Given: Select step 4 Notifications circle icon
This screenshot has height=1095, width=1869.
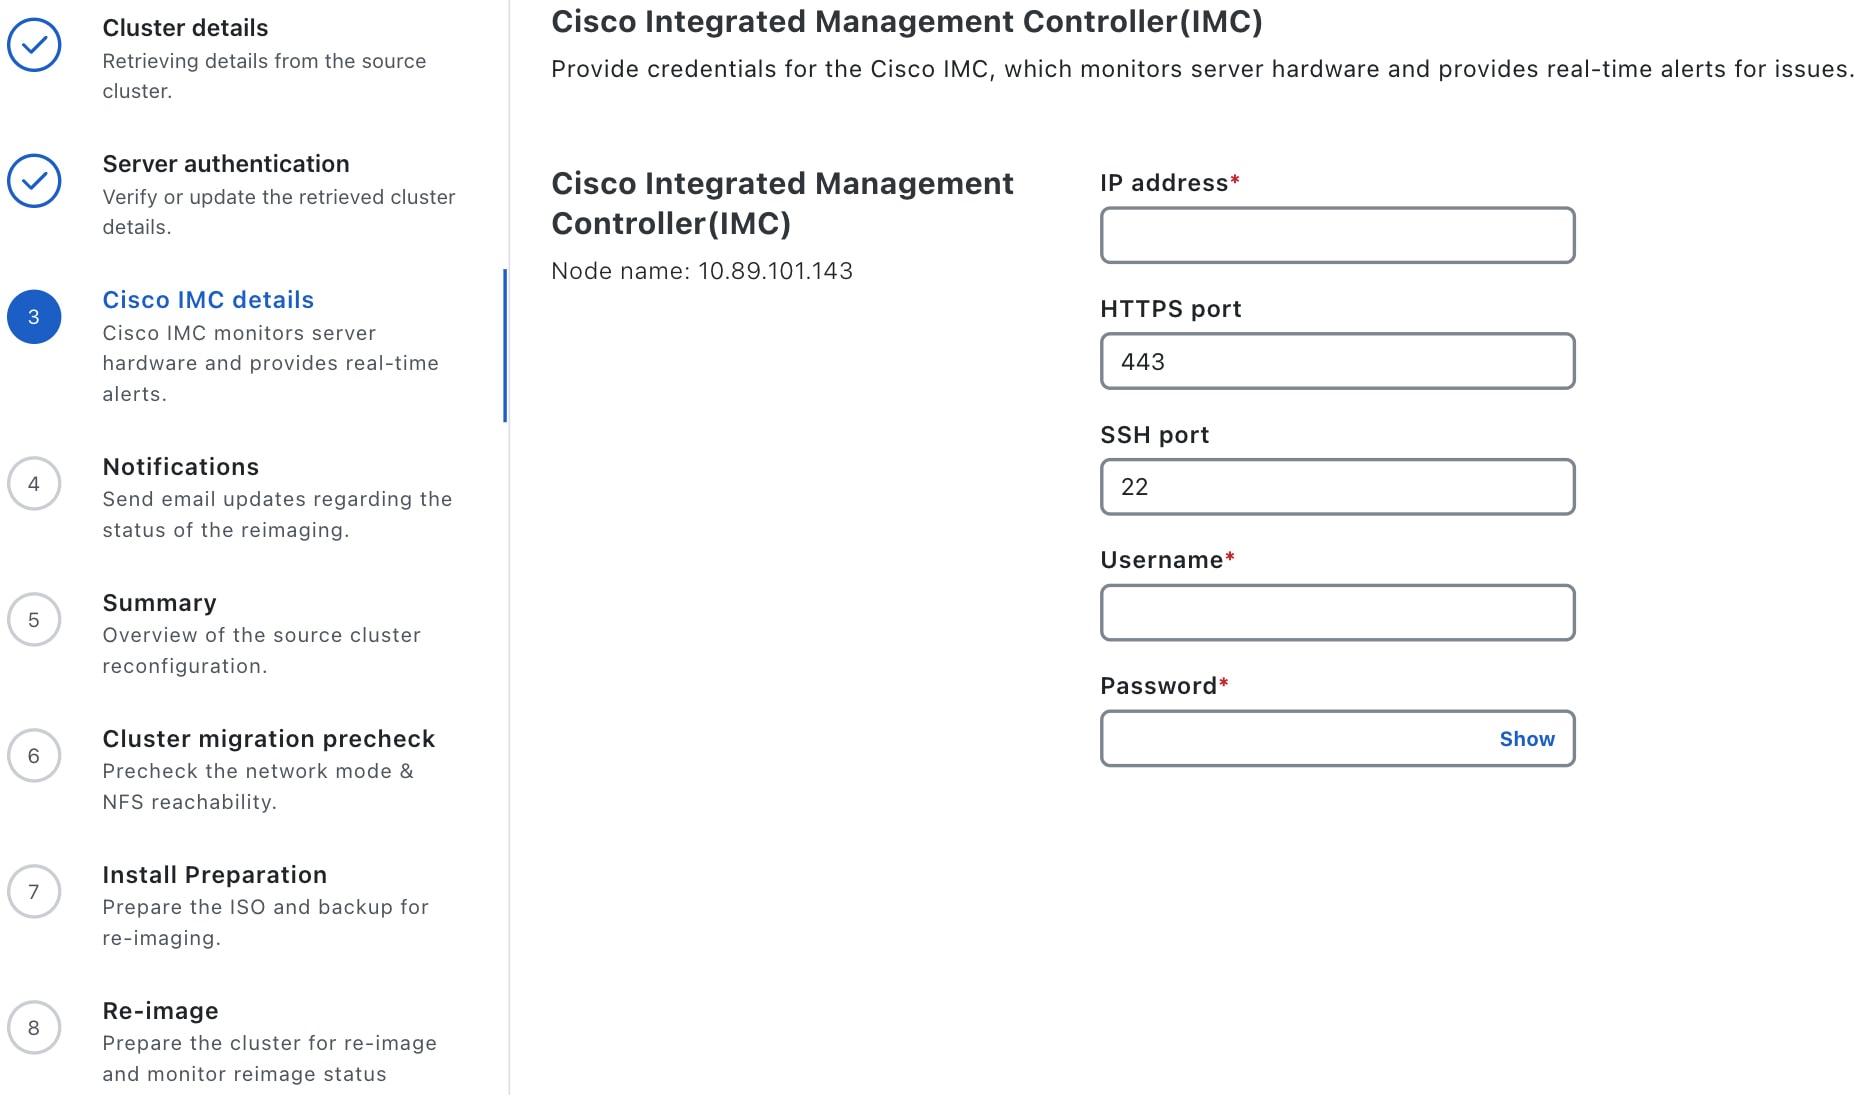Looking at the screenshot, I should pos(34,484).
